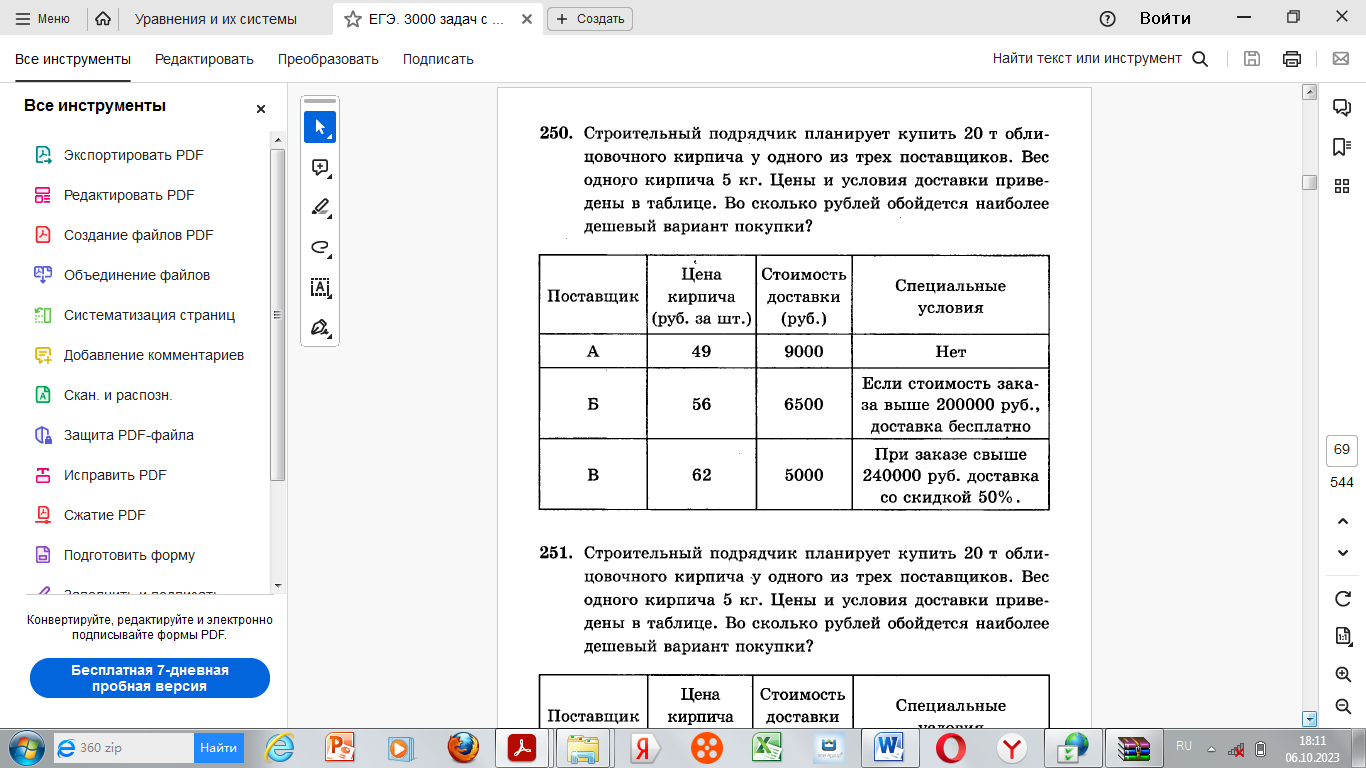The height and width of the screenshot is (768, 1366).
Task: Open Excel from the taskbar
Action: coord(766,747)
